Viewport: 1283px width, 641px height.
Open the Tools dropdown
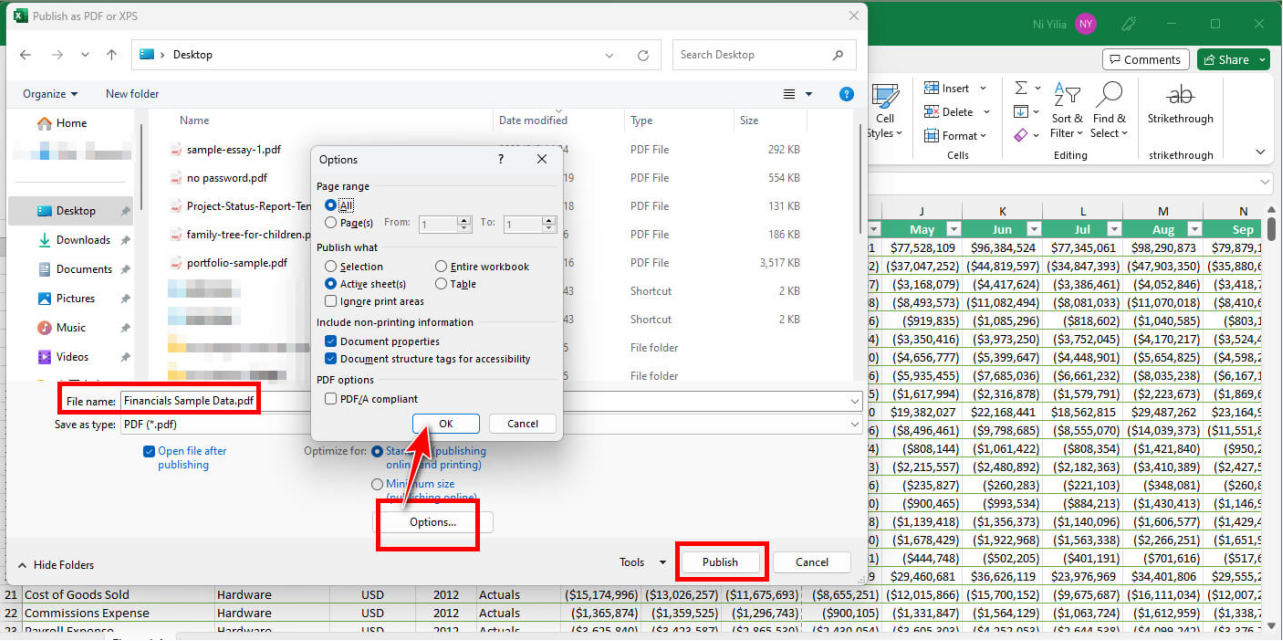click(x=642, y=562)
